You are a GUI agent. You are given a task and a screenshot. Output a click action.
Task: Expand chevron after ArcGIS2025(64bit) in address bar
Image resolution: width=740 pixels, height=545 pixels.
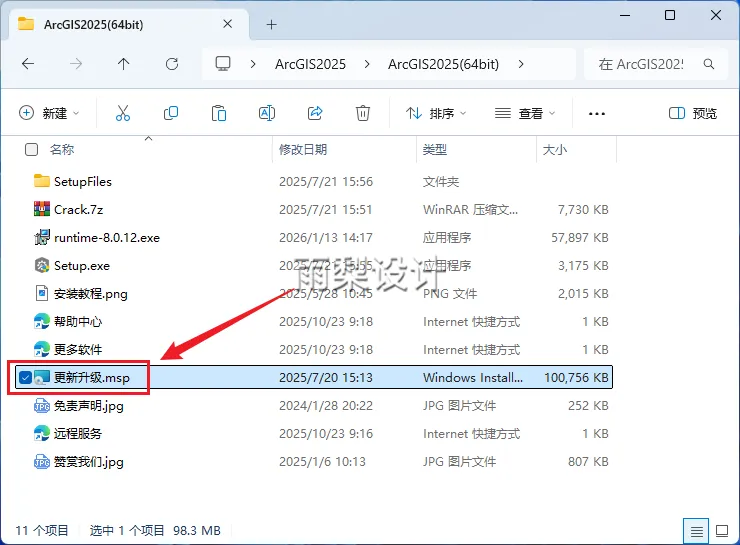(521, 64)
